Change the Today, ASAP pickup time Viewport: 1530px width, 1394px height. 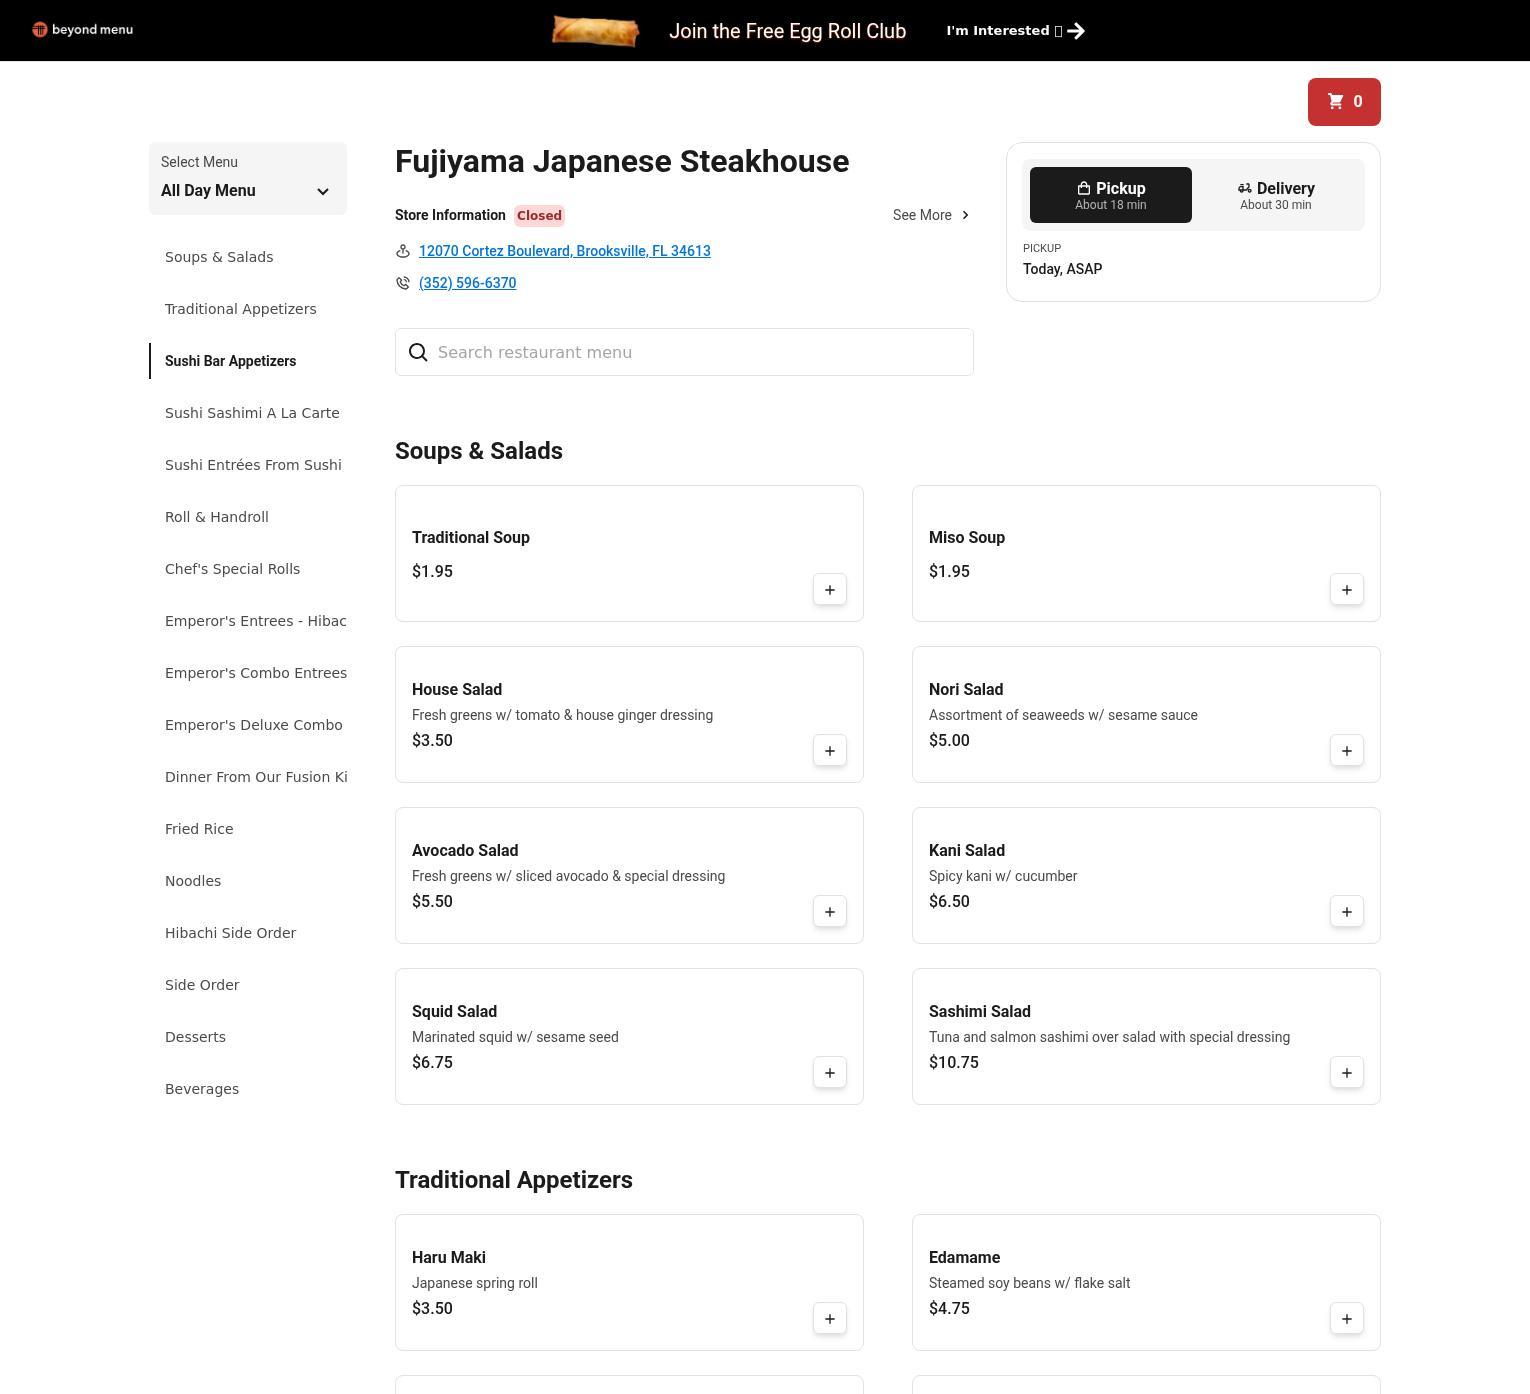pos(1062,269)
